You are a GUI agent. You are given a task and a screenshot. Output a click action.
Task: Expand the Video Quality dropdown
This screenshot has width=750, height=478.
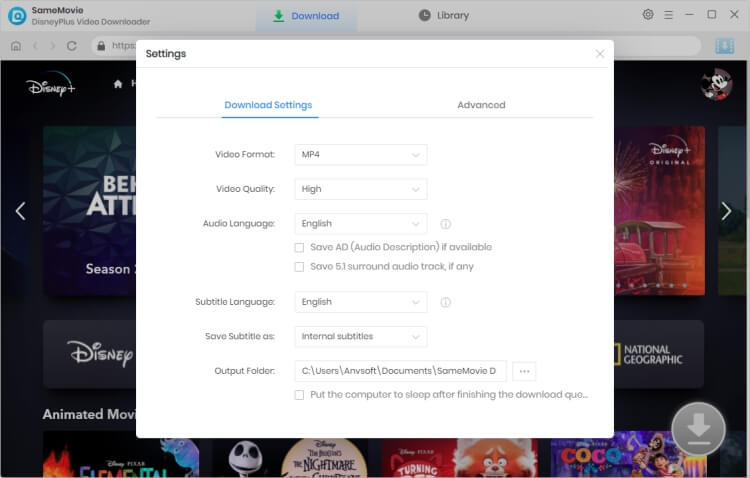(360, 189)
